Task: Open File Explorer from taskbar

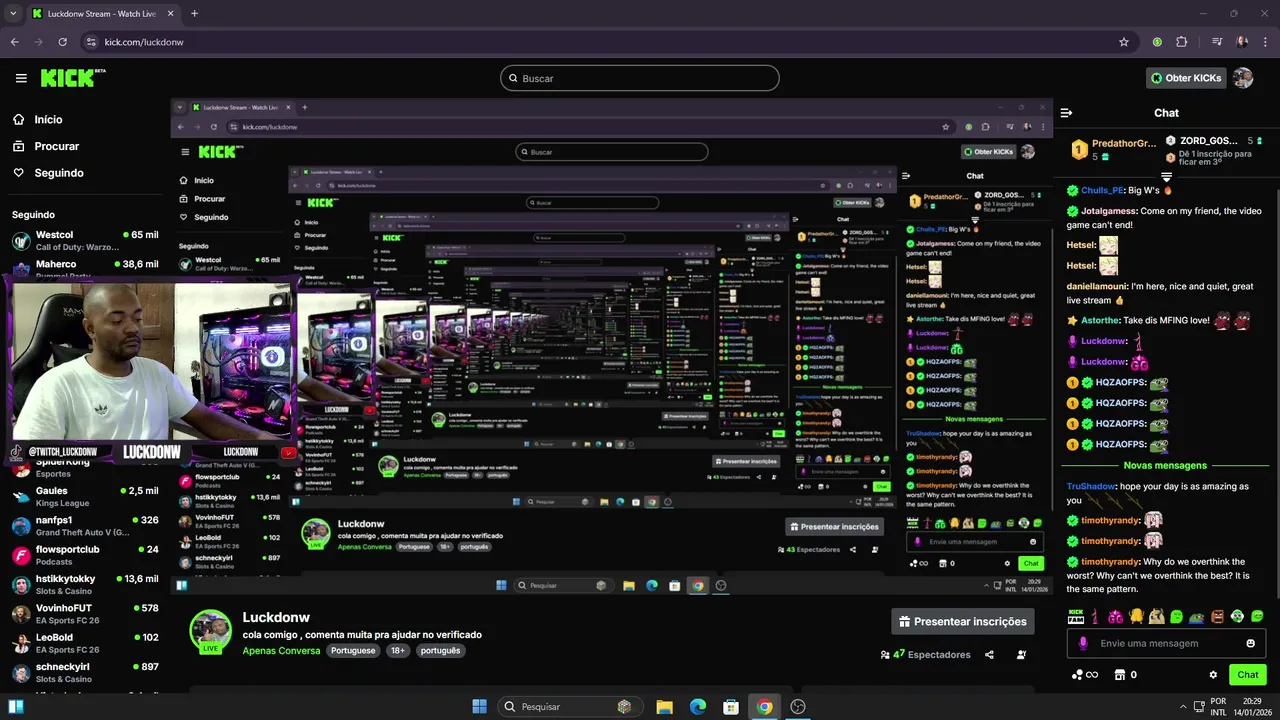Action: (x=664, y=707)
